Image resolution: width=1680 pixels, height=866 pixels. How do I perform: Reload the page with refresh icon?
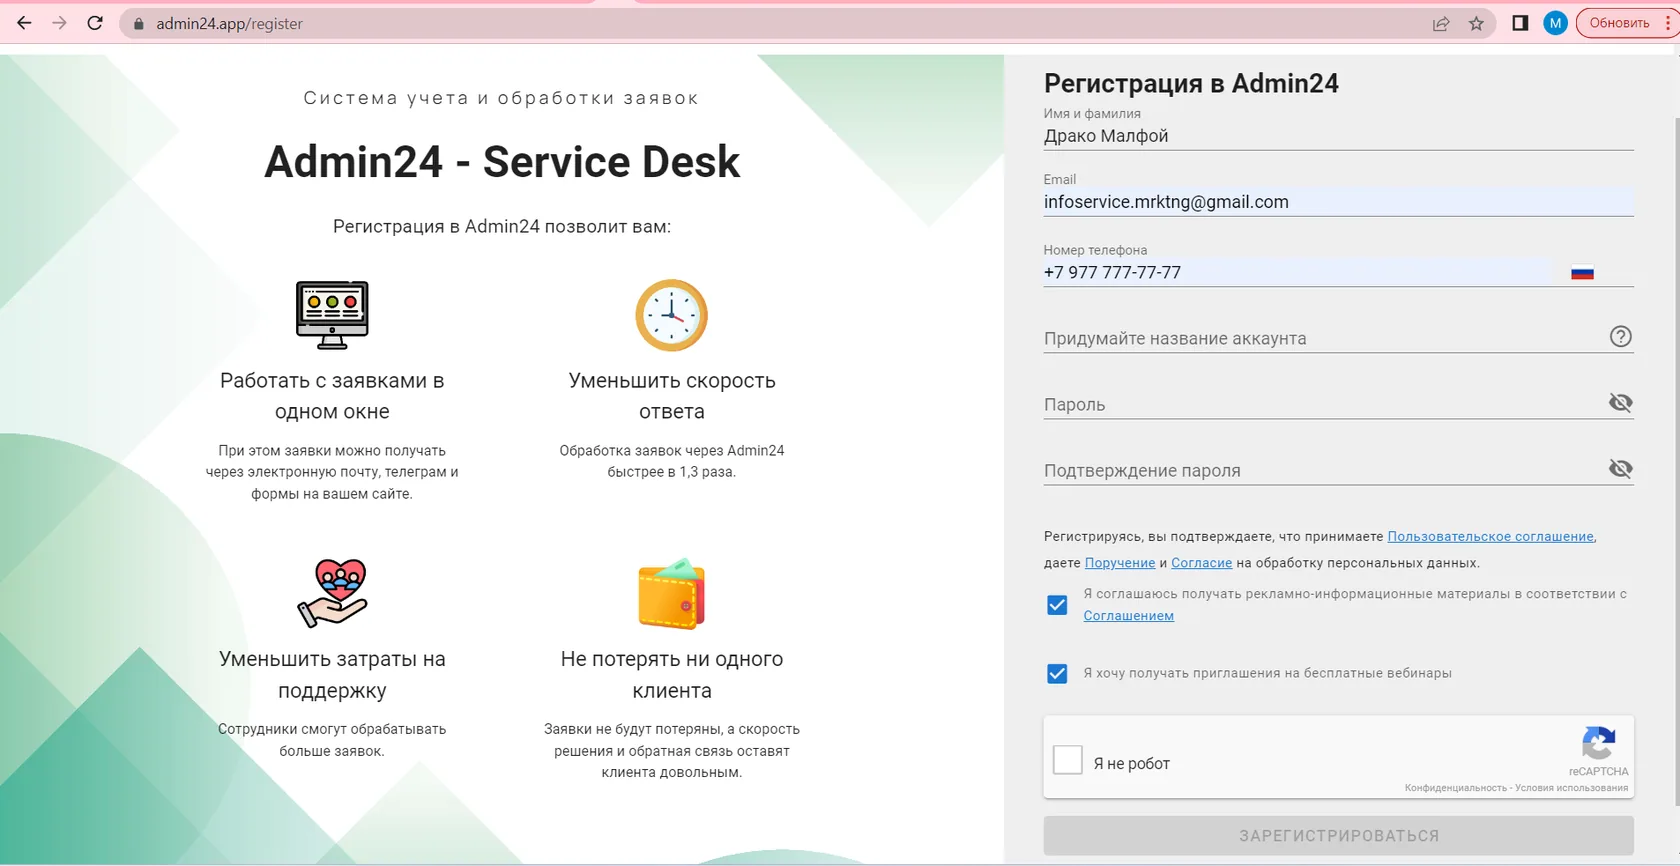tap(95, 23)
